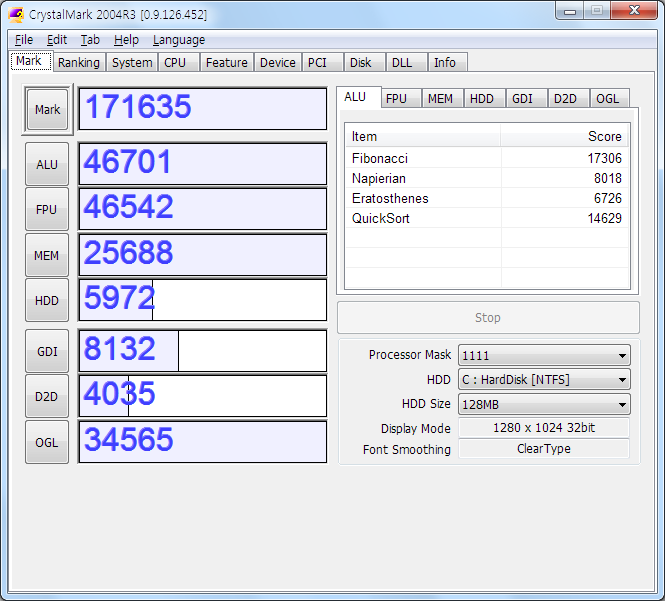This screenshot has height=601, width=665.
Task: Click the Score column header
Action: click(x=564, y=136)
